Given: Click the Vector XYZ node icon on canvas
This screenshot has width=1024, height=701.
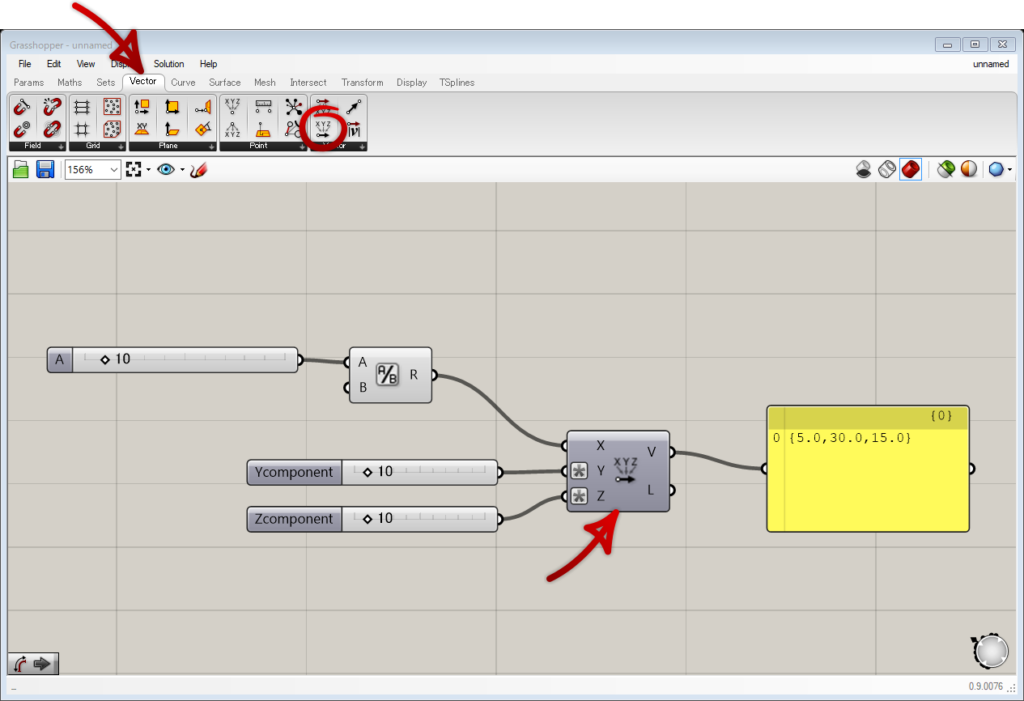Looking at the screenshot, I should click(x=626, y=471).
